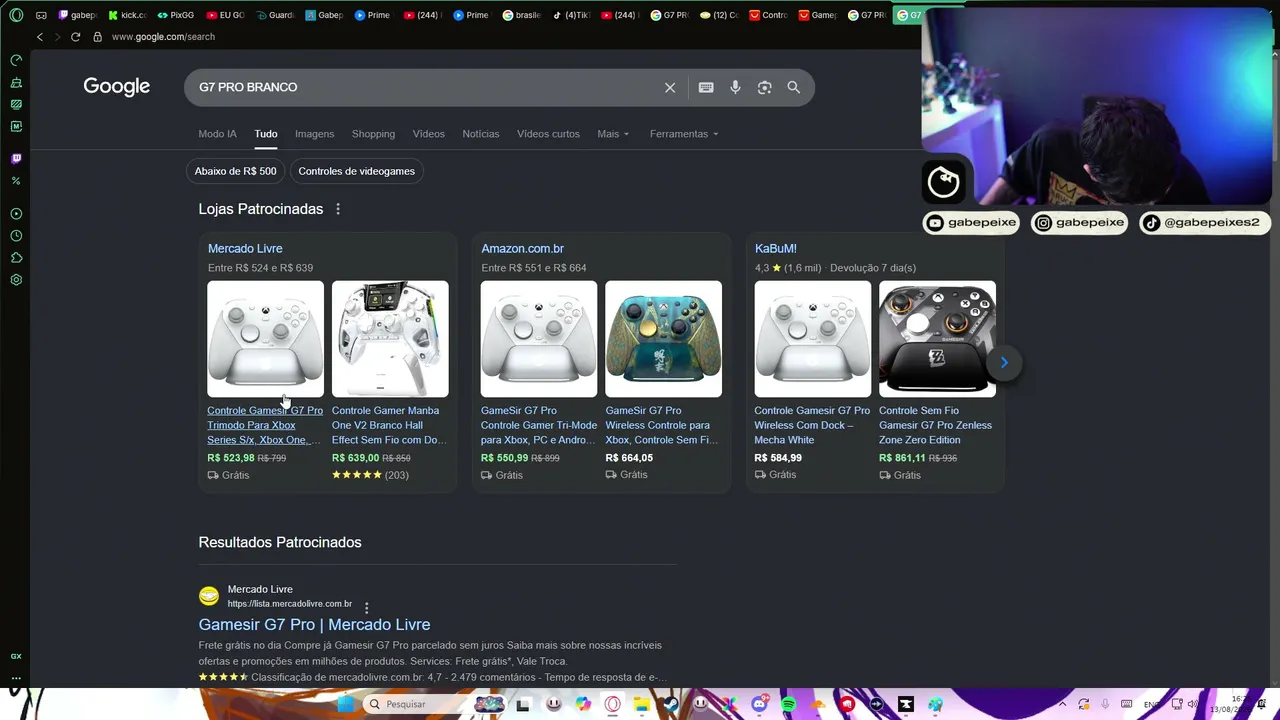Submit search with the magnifier icon
1280x720 pixels.
793,87
